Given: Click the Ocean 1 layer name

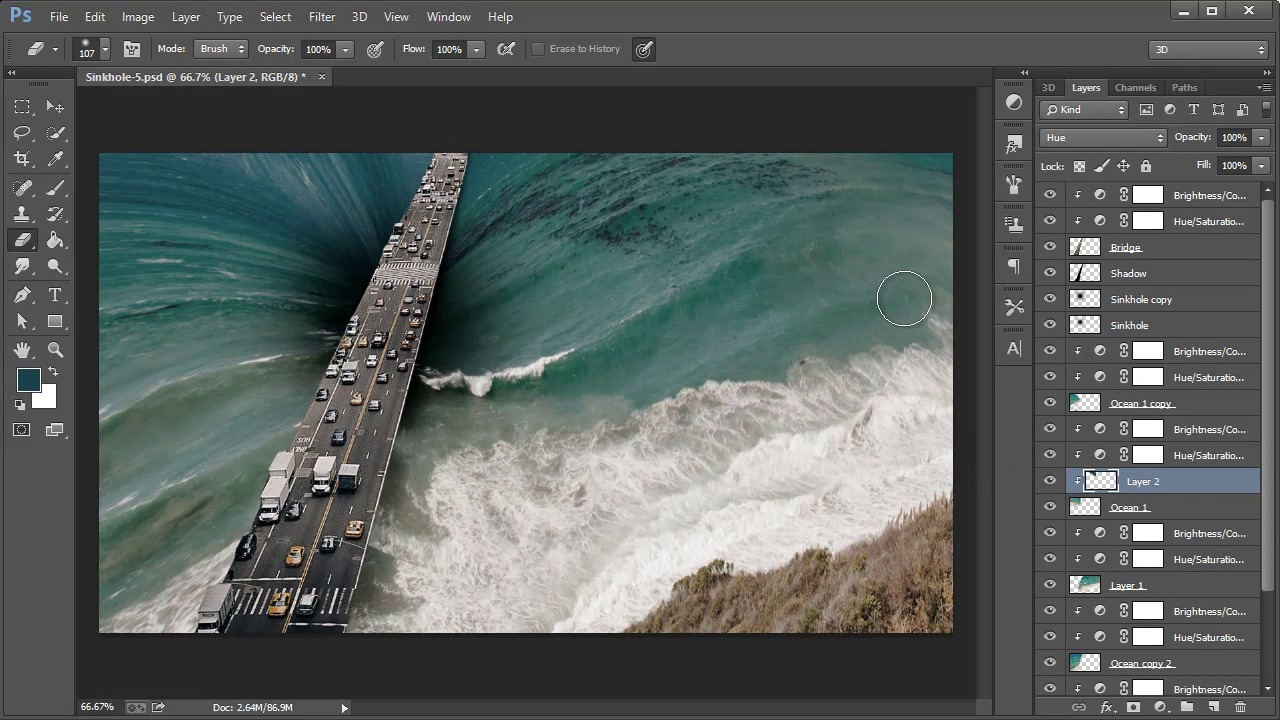Looking at the screenshot, I should [1129, 507].
